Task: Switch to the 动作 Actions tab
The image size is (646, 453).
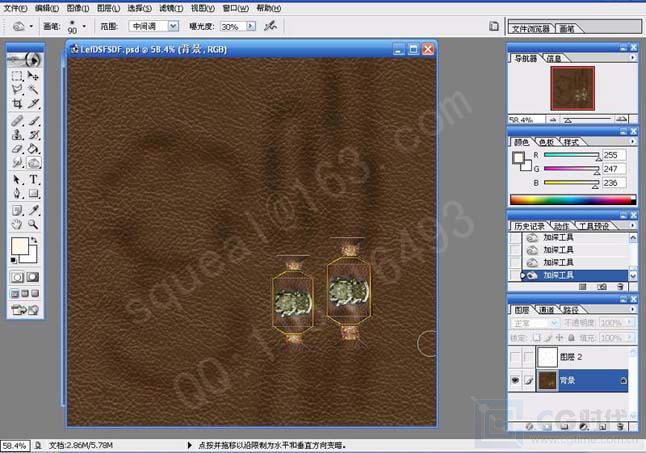Action: click(561, 226)
